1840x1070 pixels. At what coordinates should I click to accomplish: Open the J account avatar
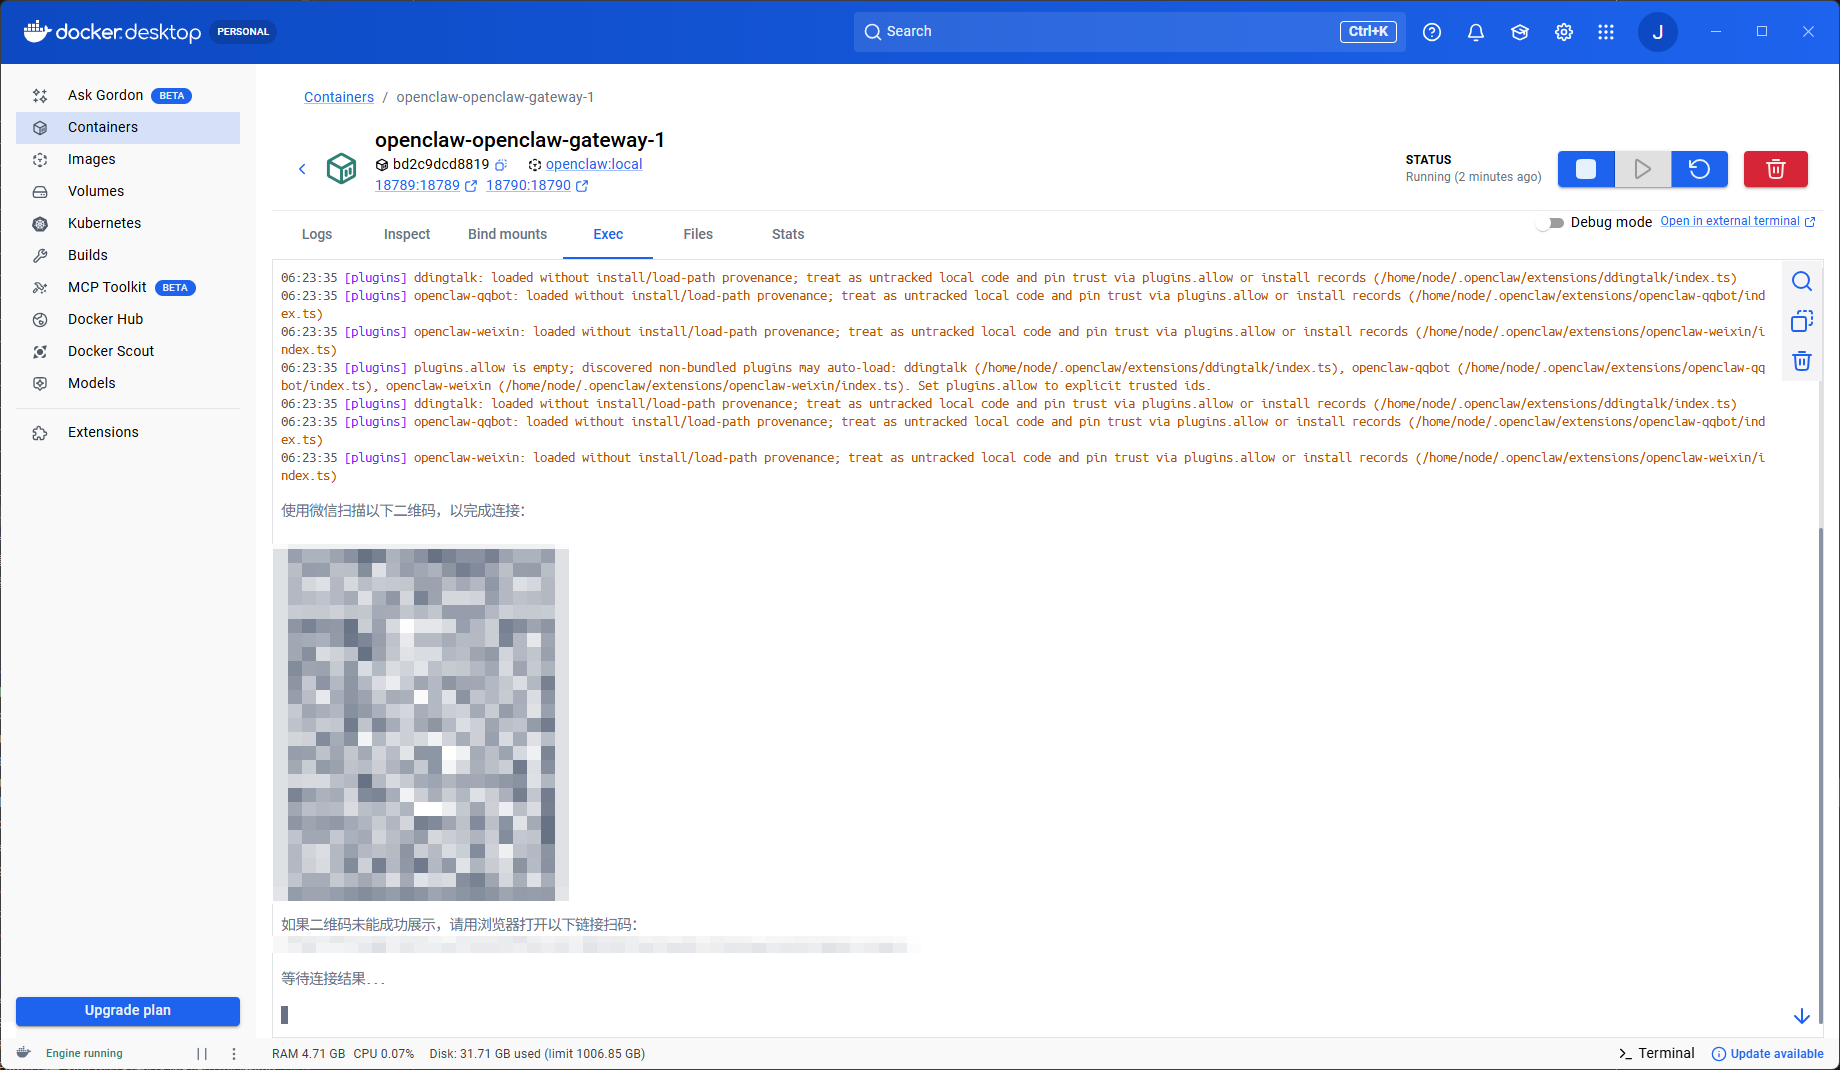(x=1658, y=32)
